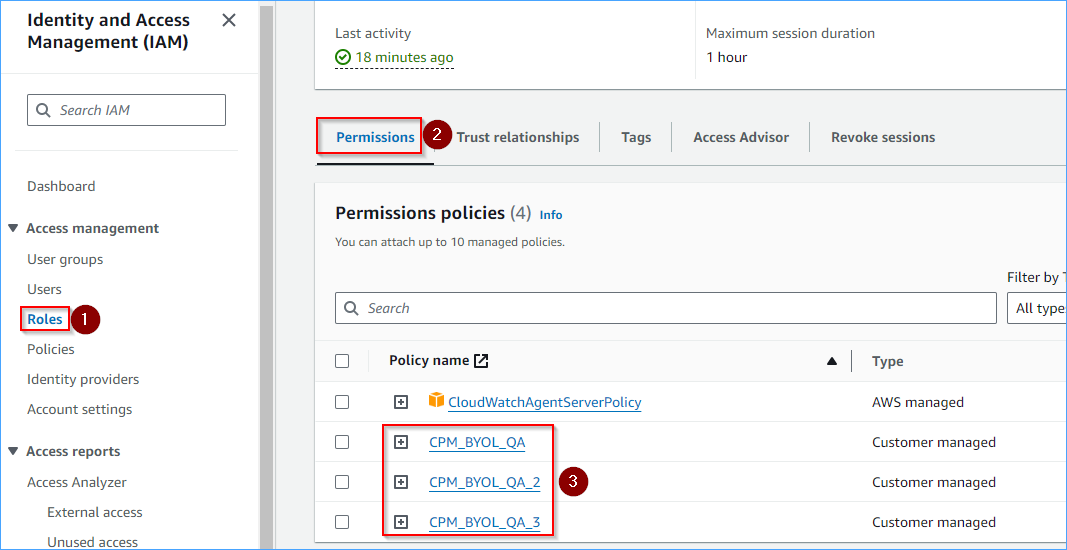1067x550 pixels.
Task: Click the CloudWatchAgentServerPolicy orange cube icon
Action: pyautogui.click(x=436, y=402)
